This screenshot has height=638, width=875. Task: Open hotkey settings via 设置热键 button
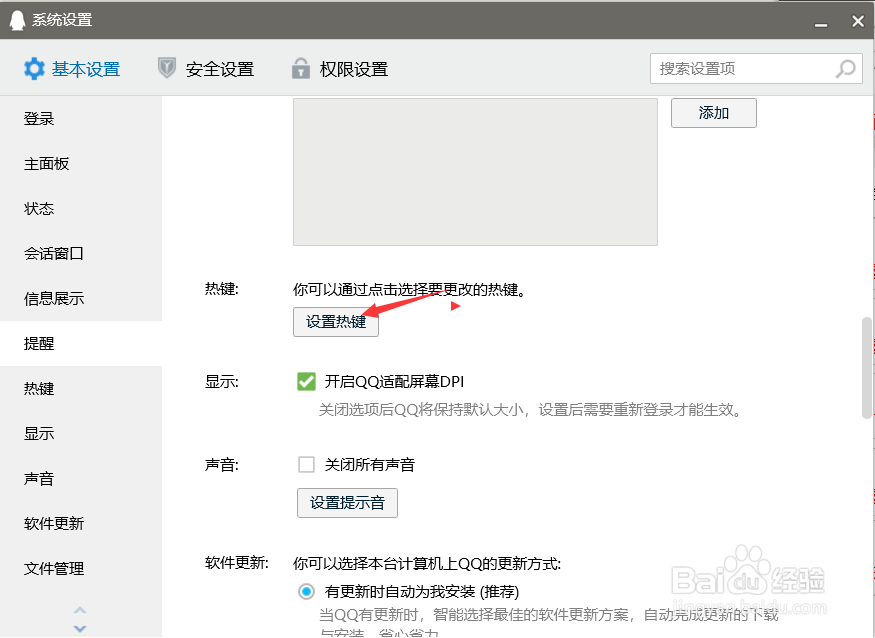point(335,323)
